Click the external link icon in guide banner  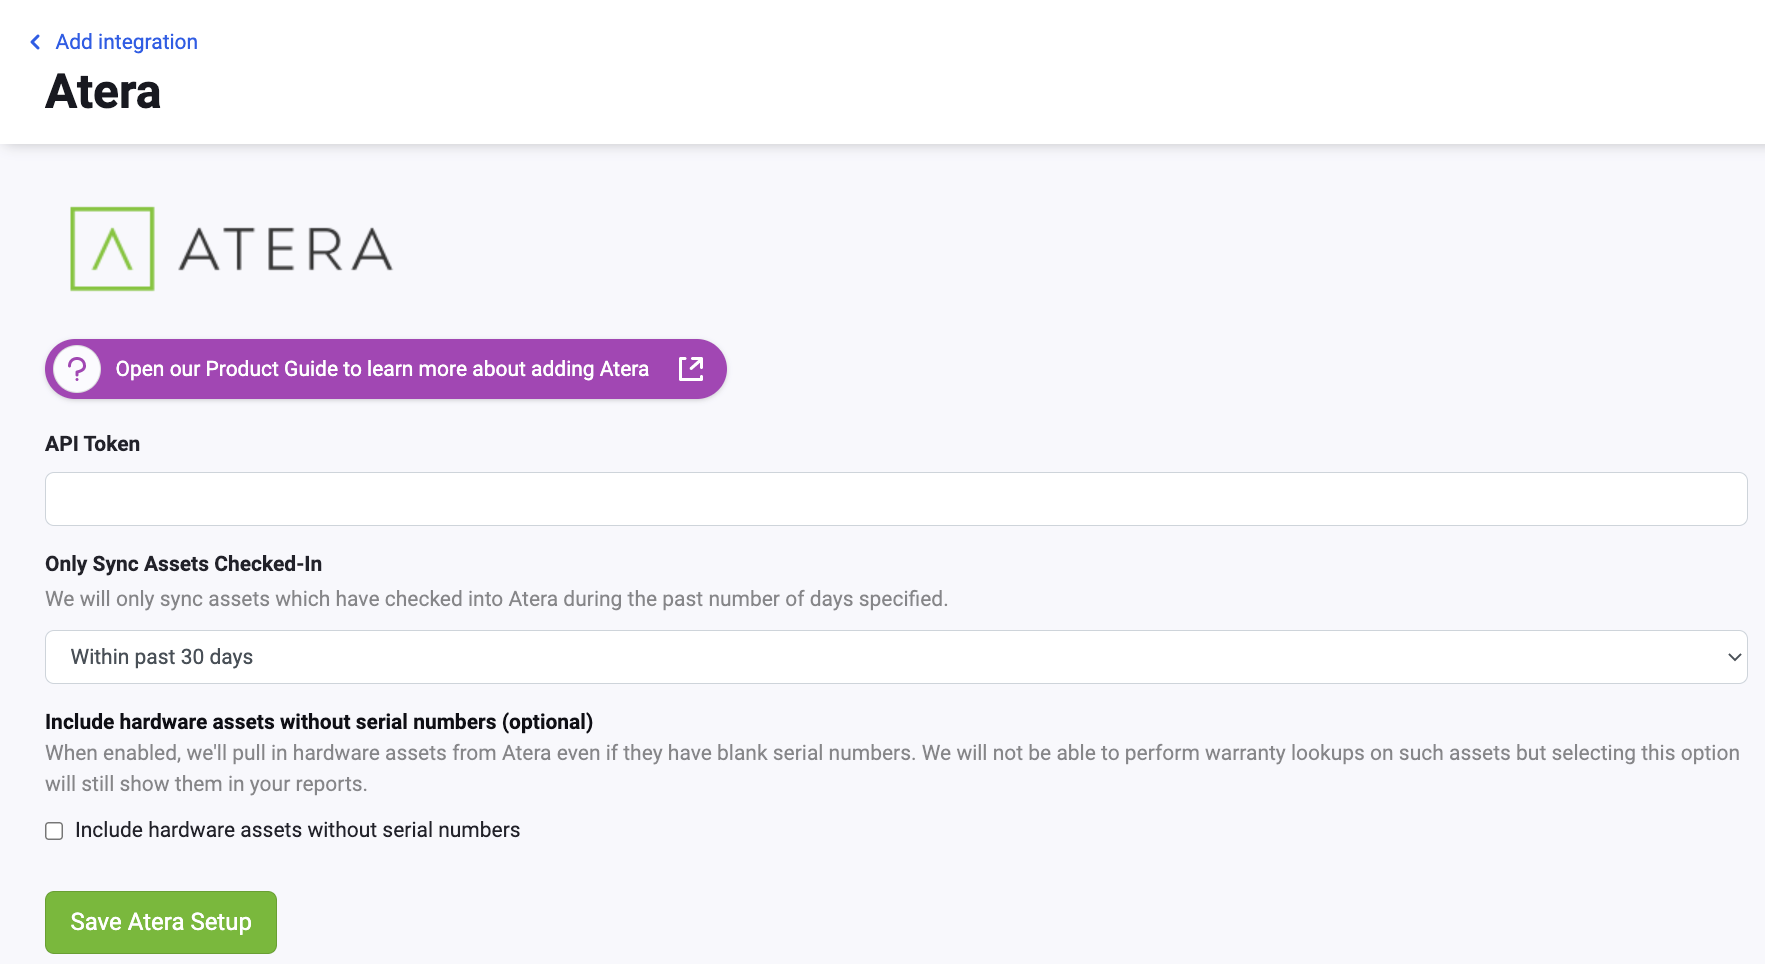pos(691,369)
